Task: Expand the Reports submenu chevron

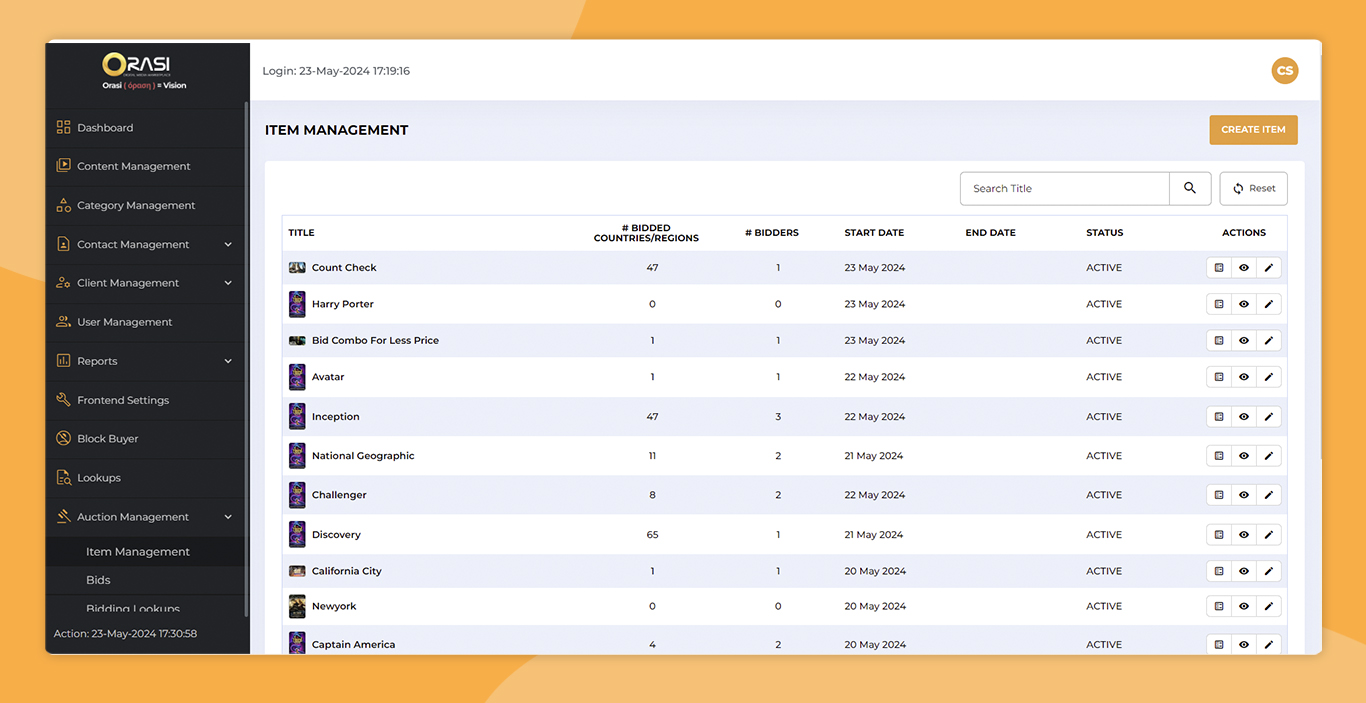Action: [x=228, y=361]
